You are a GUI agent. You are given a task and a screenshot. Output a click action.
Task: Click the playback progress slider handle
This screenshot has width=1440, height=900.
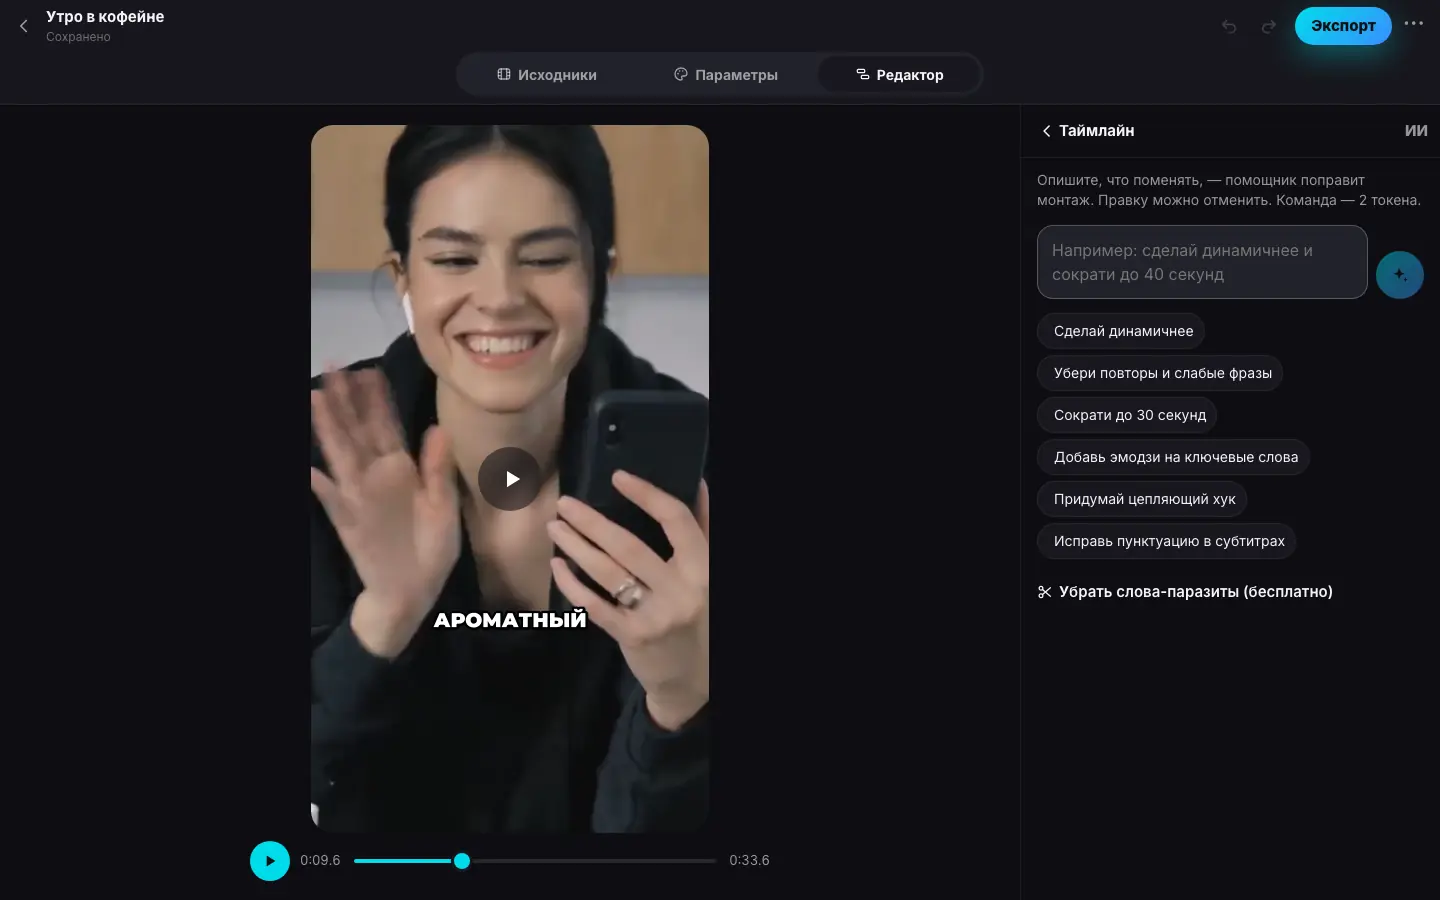pyautogui.click(x=462, y=861)
